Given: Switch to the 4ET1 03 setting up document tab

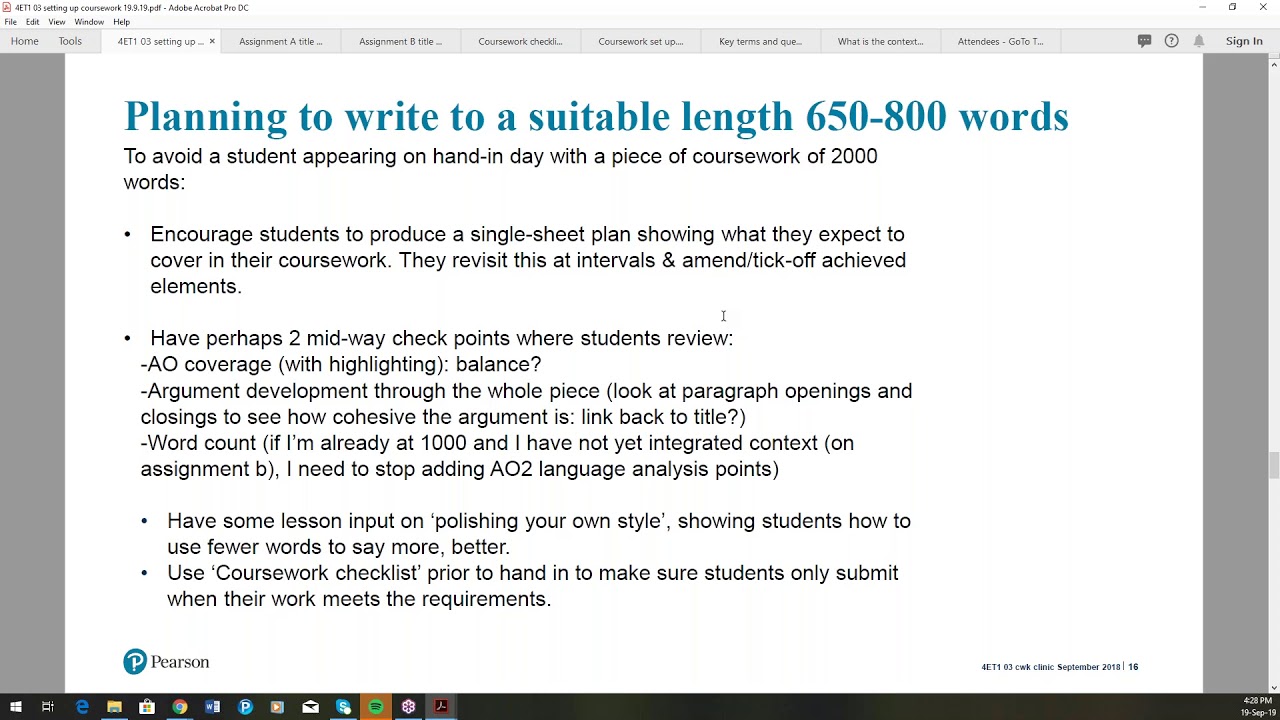Looking at the screenshot, I should pos(160,42).
